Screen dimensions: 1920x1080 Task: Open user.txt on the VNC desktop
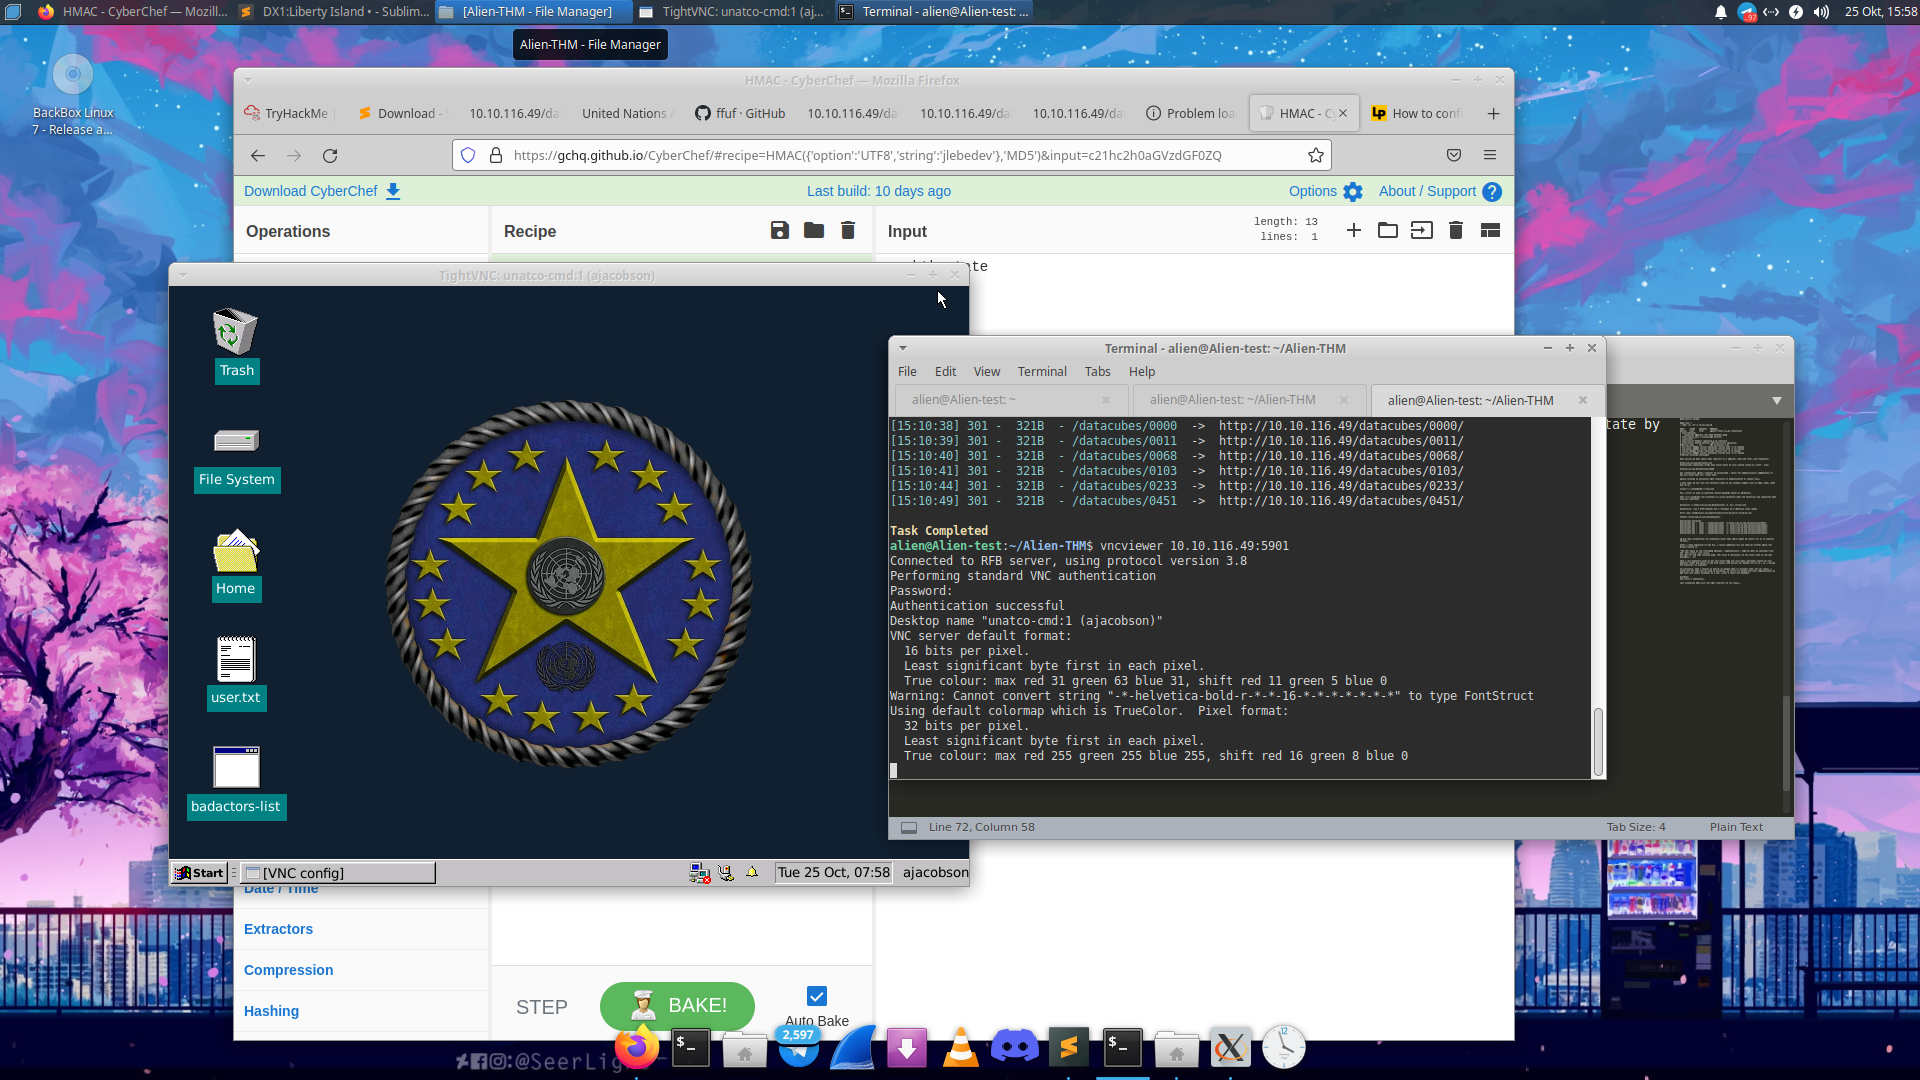pos(236,670)
